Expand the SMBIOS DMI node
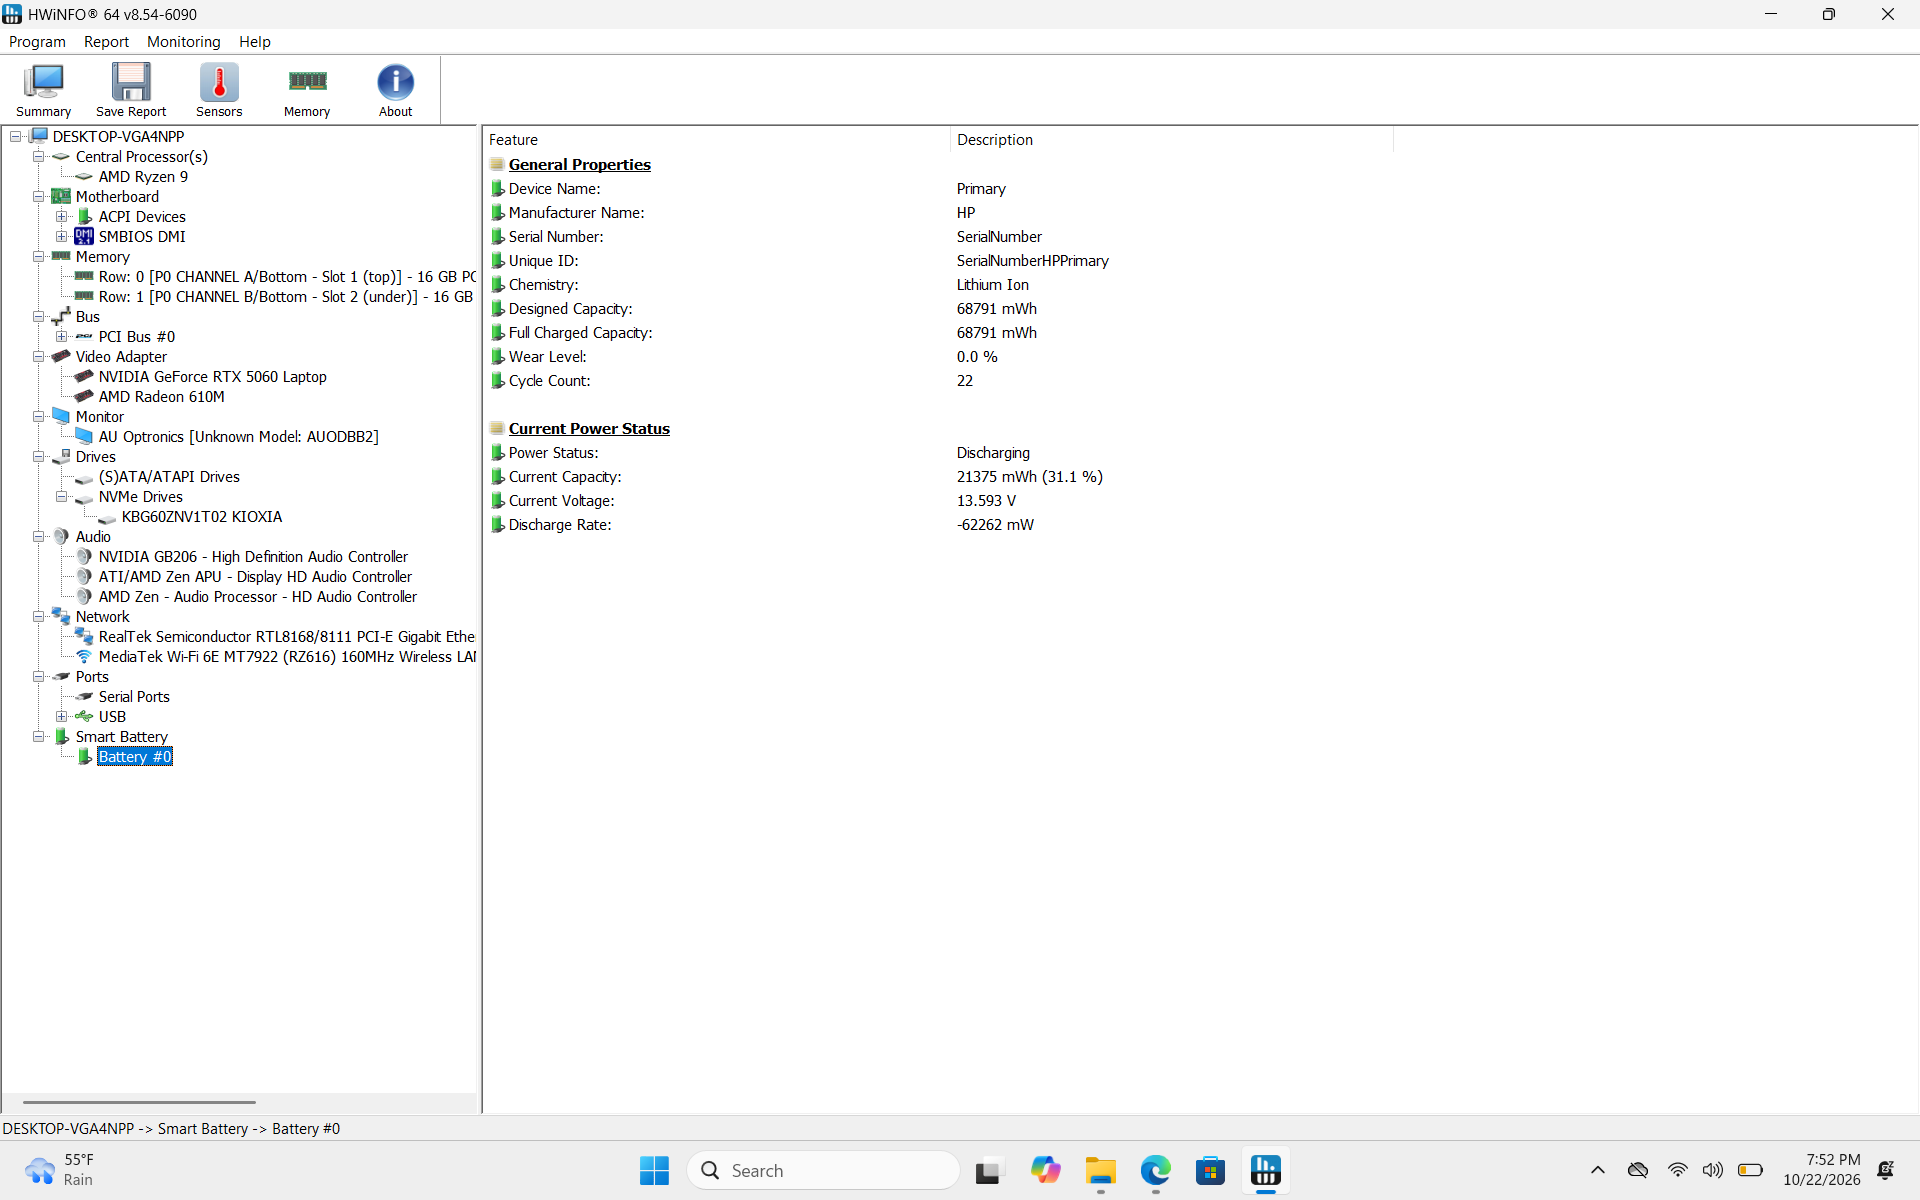Image resolution: width=1920 pixels, height=1200 pixels. 62,237
